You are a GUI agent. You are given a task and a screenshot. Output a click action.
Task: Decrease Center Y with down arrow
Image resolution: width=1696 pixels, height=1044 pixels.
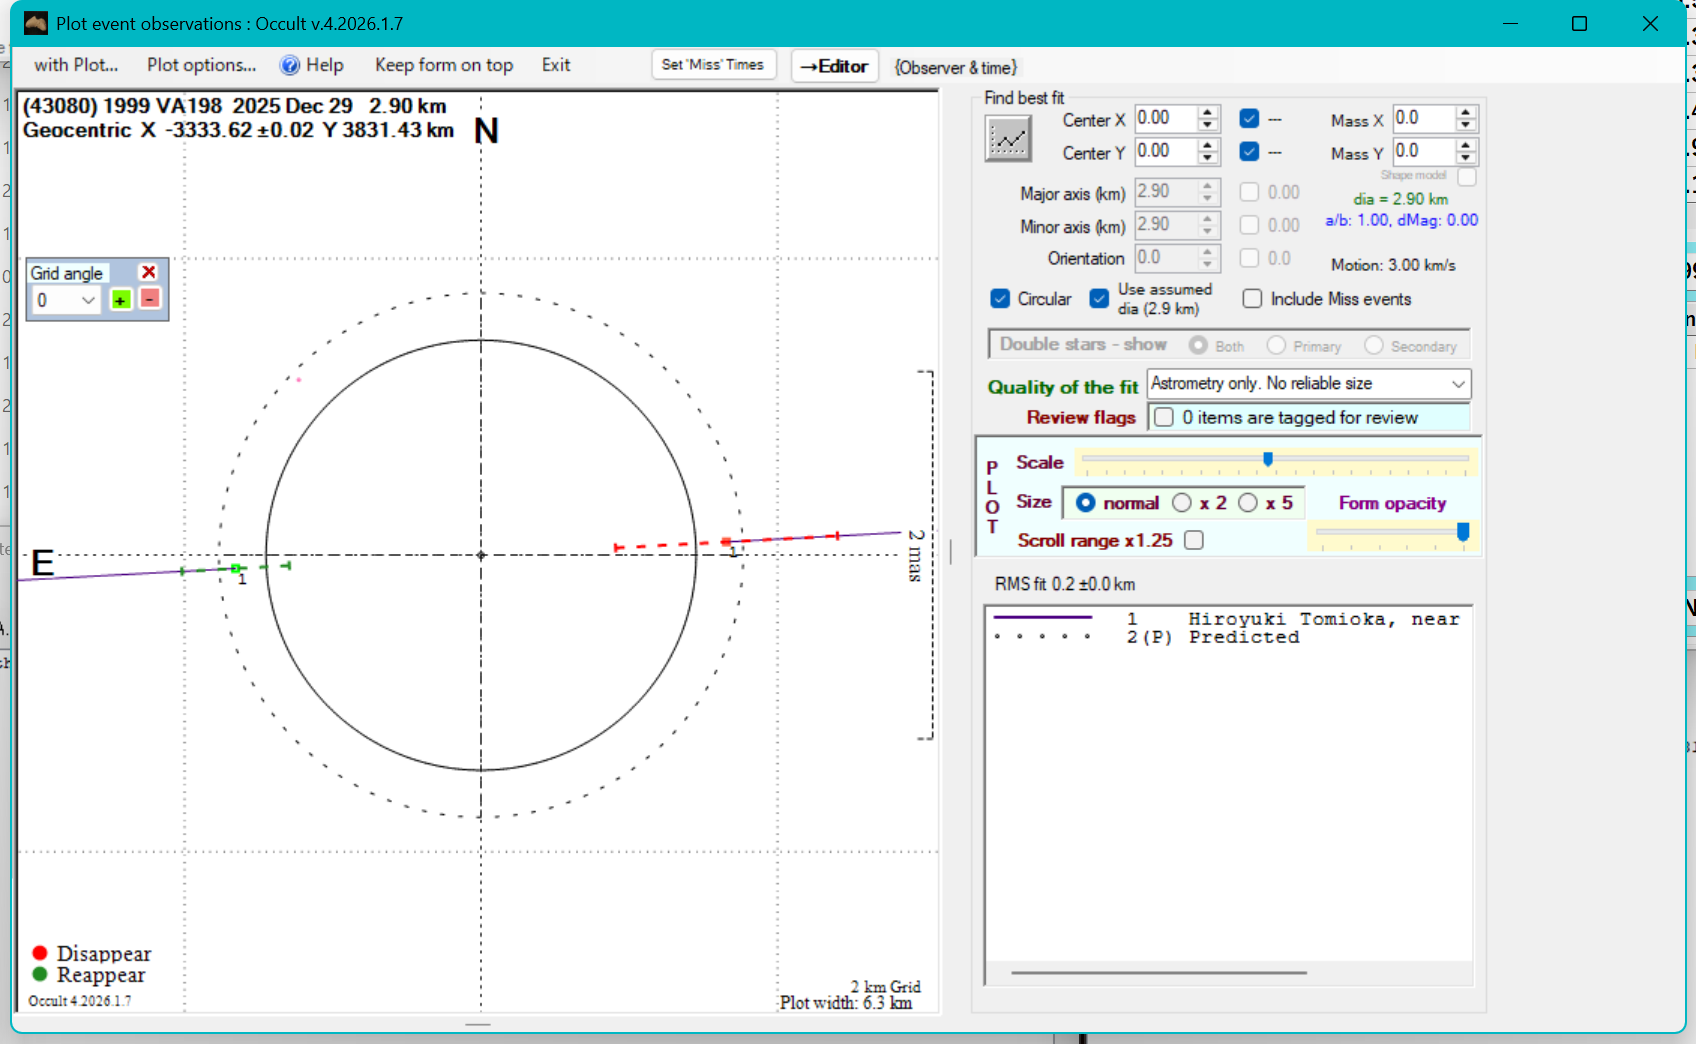[x=1208, y=158]
